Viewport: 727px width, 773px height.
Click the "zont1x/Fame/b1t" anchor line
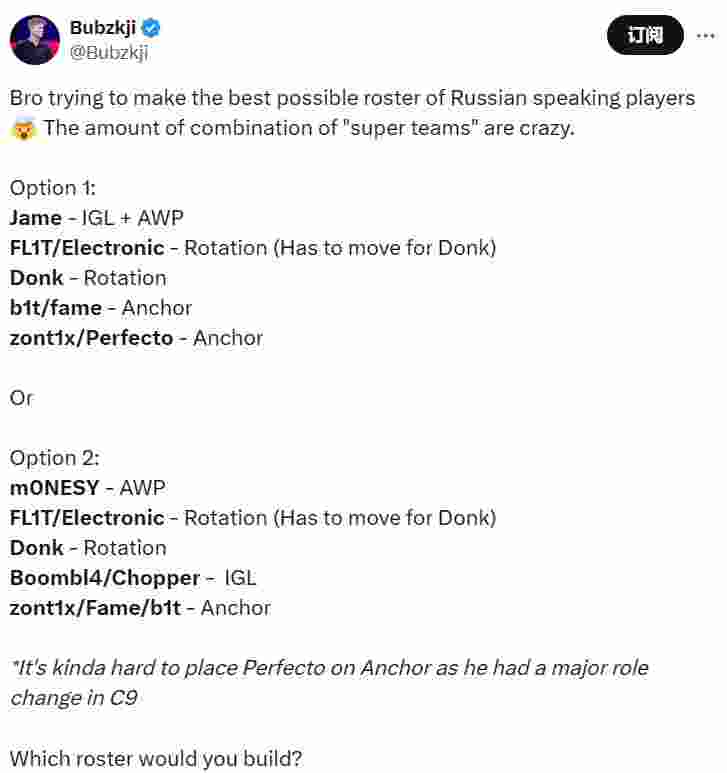pyautogui.click(x=96, y=608)
